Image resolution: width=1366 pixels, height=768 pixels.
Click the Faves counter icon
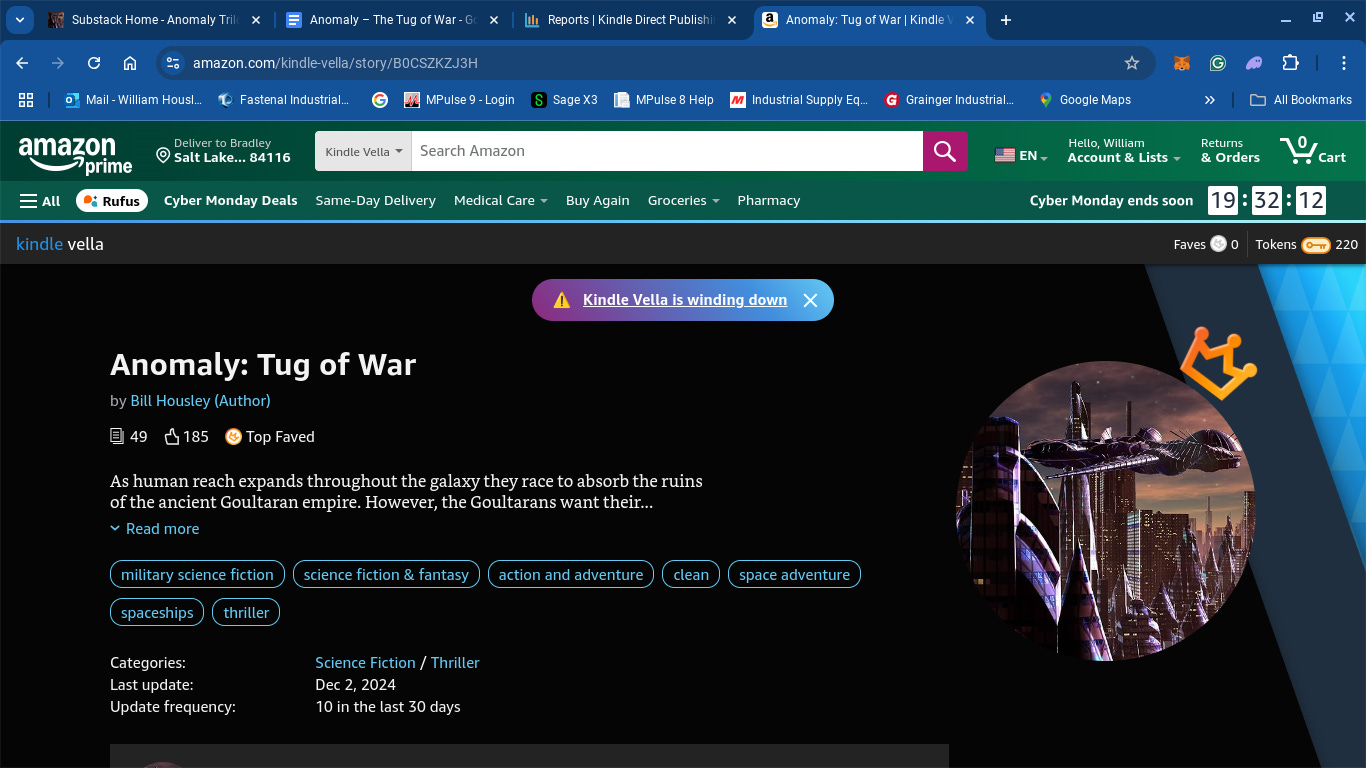[x=1218, y=244]
